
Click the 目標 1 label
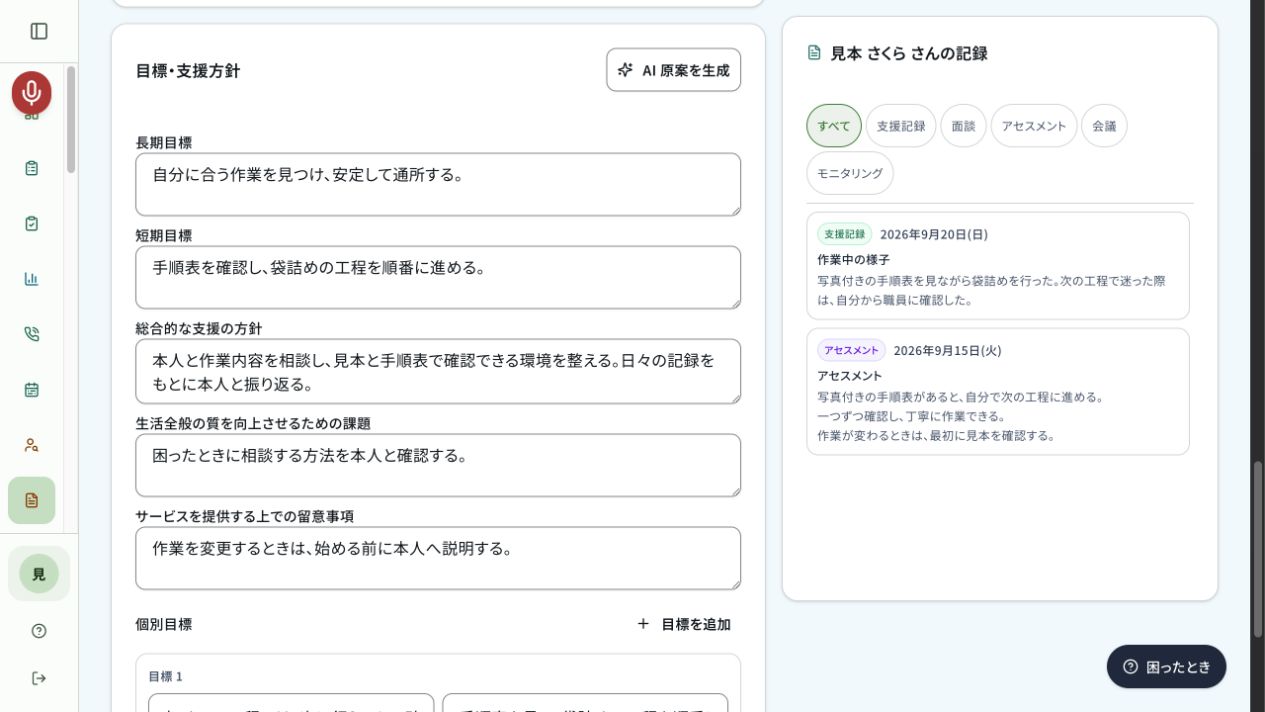pos(166,676)
